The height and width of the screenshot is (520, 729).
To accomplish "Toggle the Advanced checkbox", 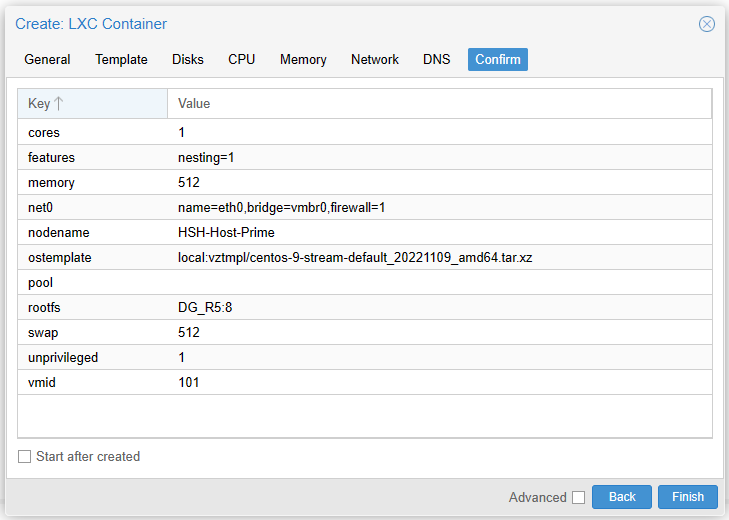I will coord(578,498).
